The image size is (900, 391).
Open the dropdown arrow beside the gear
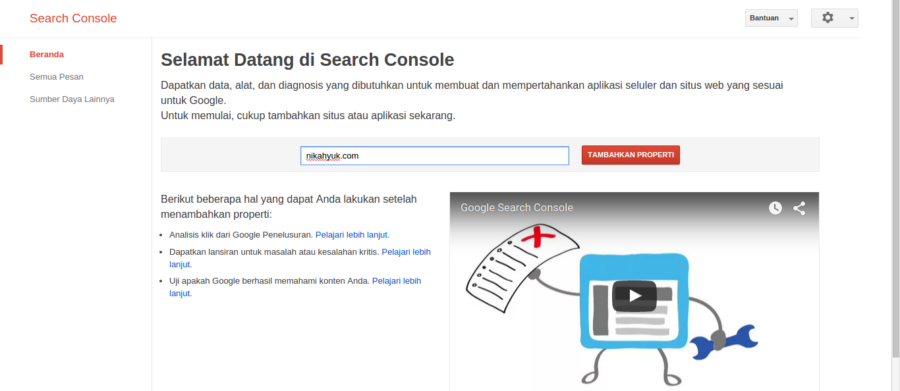pyautogui.click(x=852, y=18)
